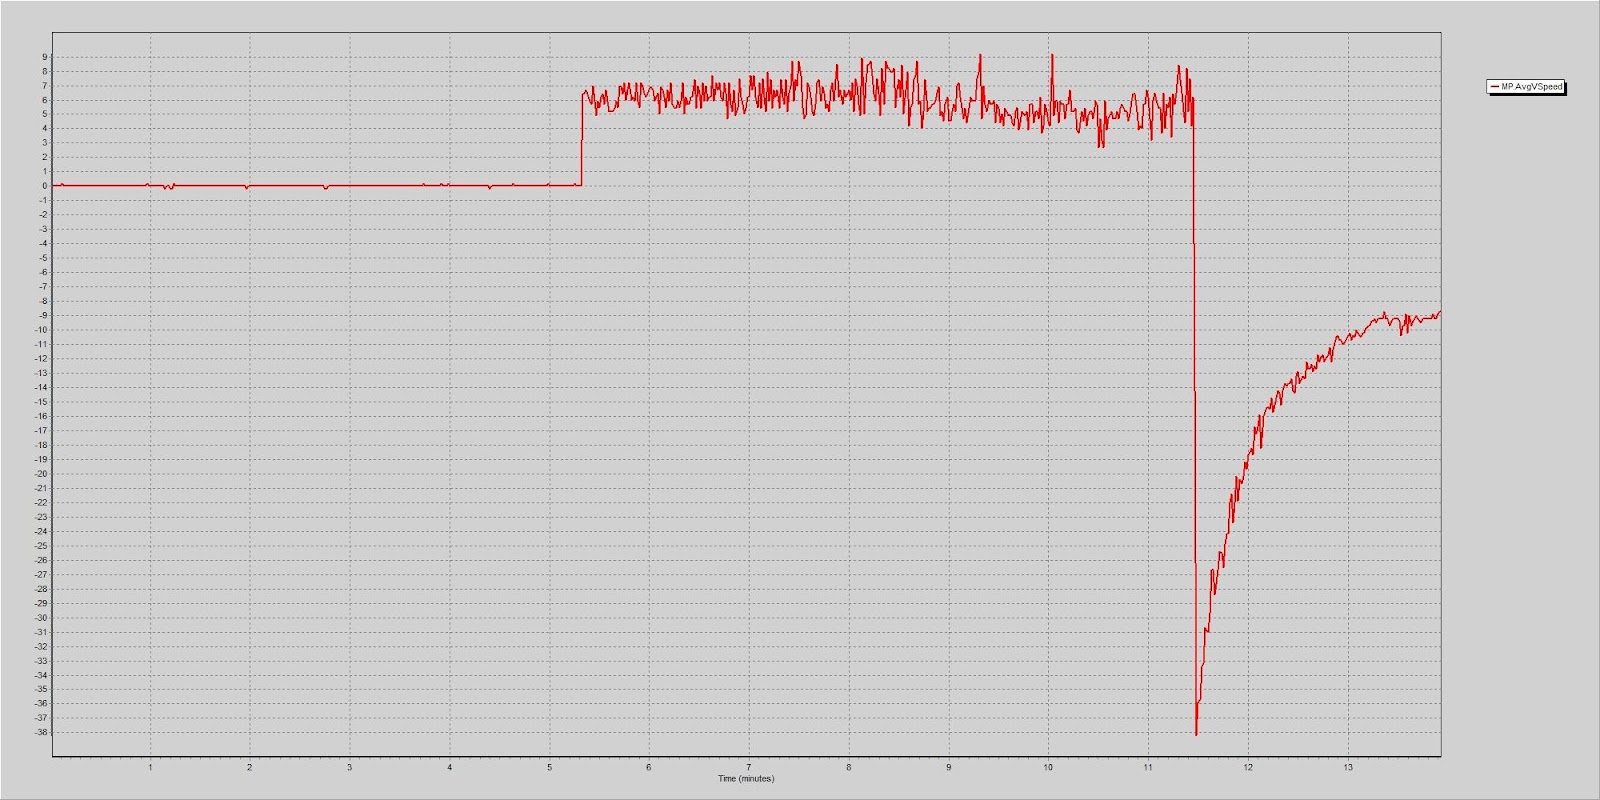The width and height of the screenshot is (1600, 800).
Task: Select the time axis tick label 4
Action: point(450,767)
